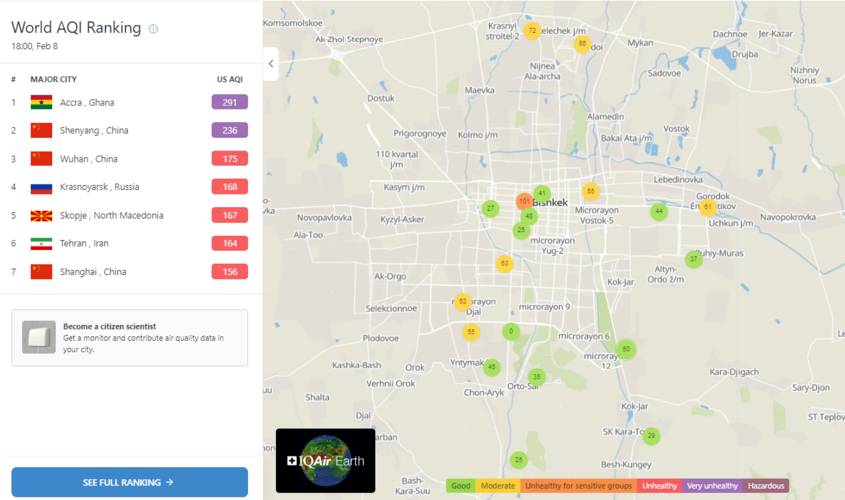This screenshot has height=500, width=845.
Task: Open the IQAir Earth globe thumbnail
Action: (x=325, y=460)
